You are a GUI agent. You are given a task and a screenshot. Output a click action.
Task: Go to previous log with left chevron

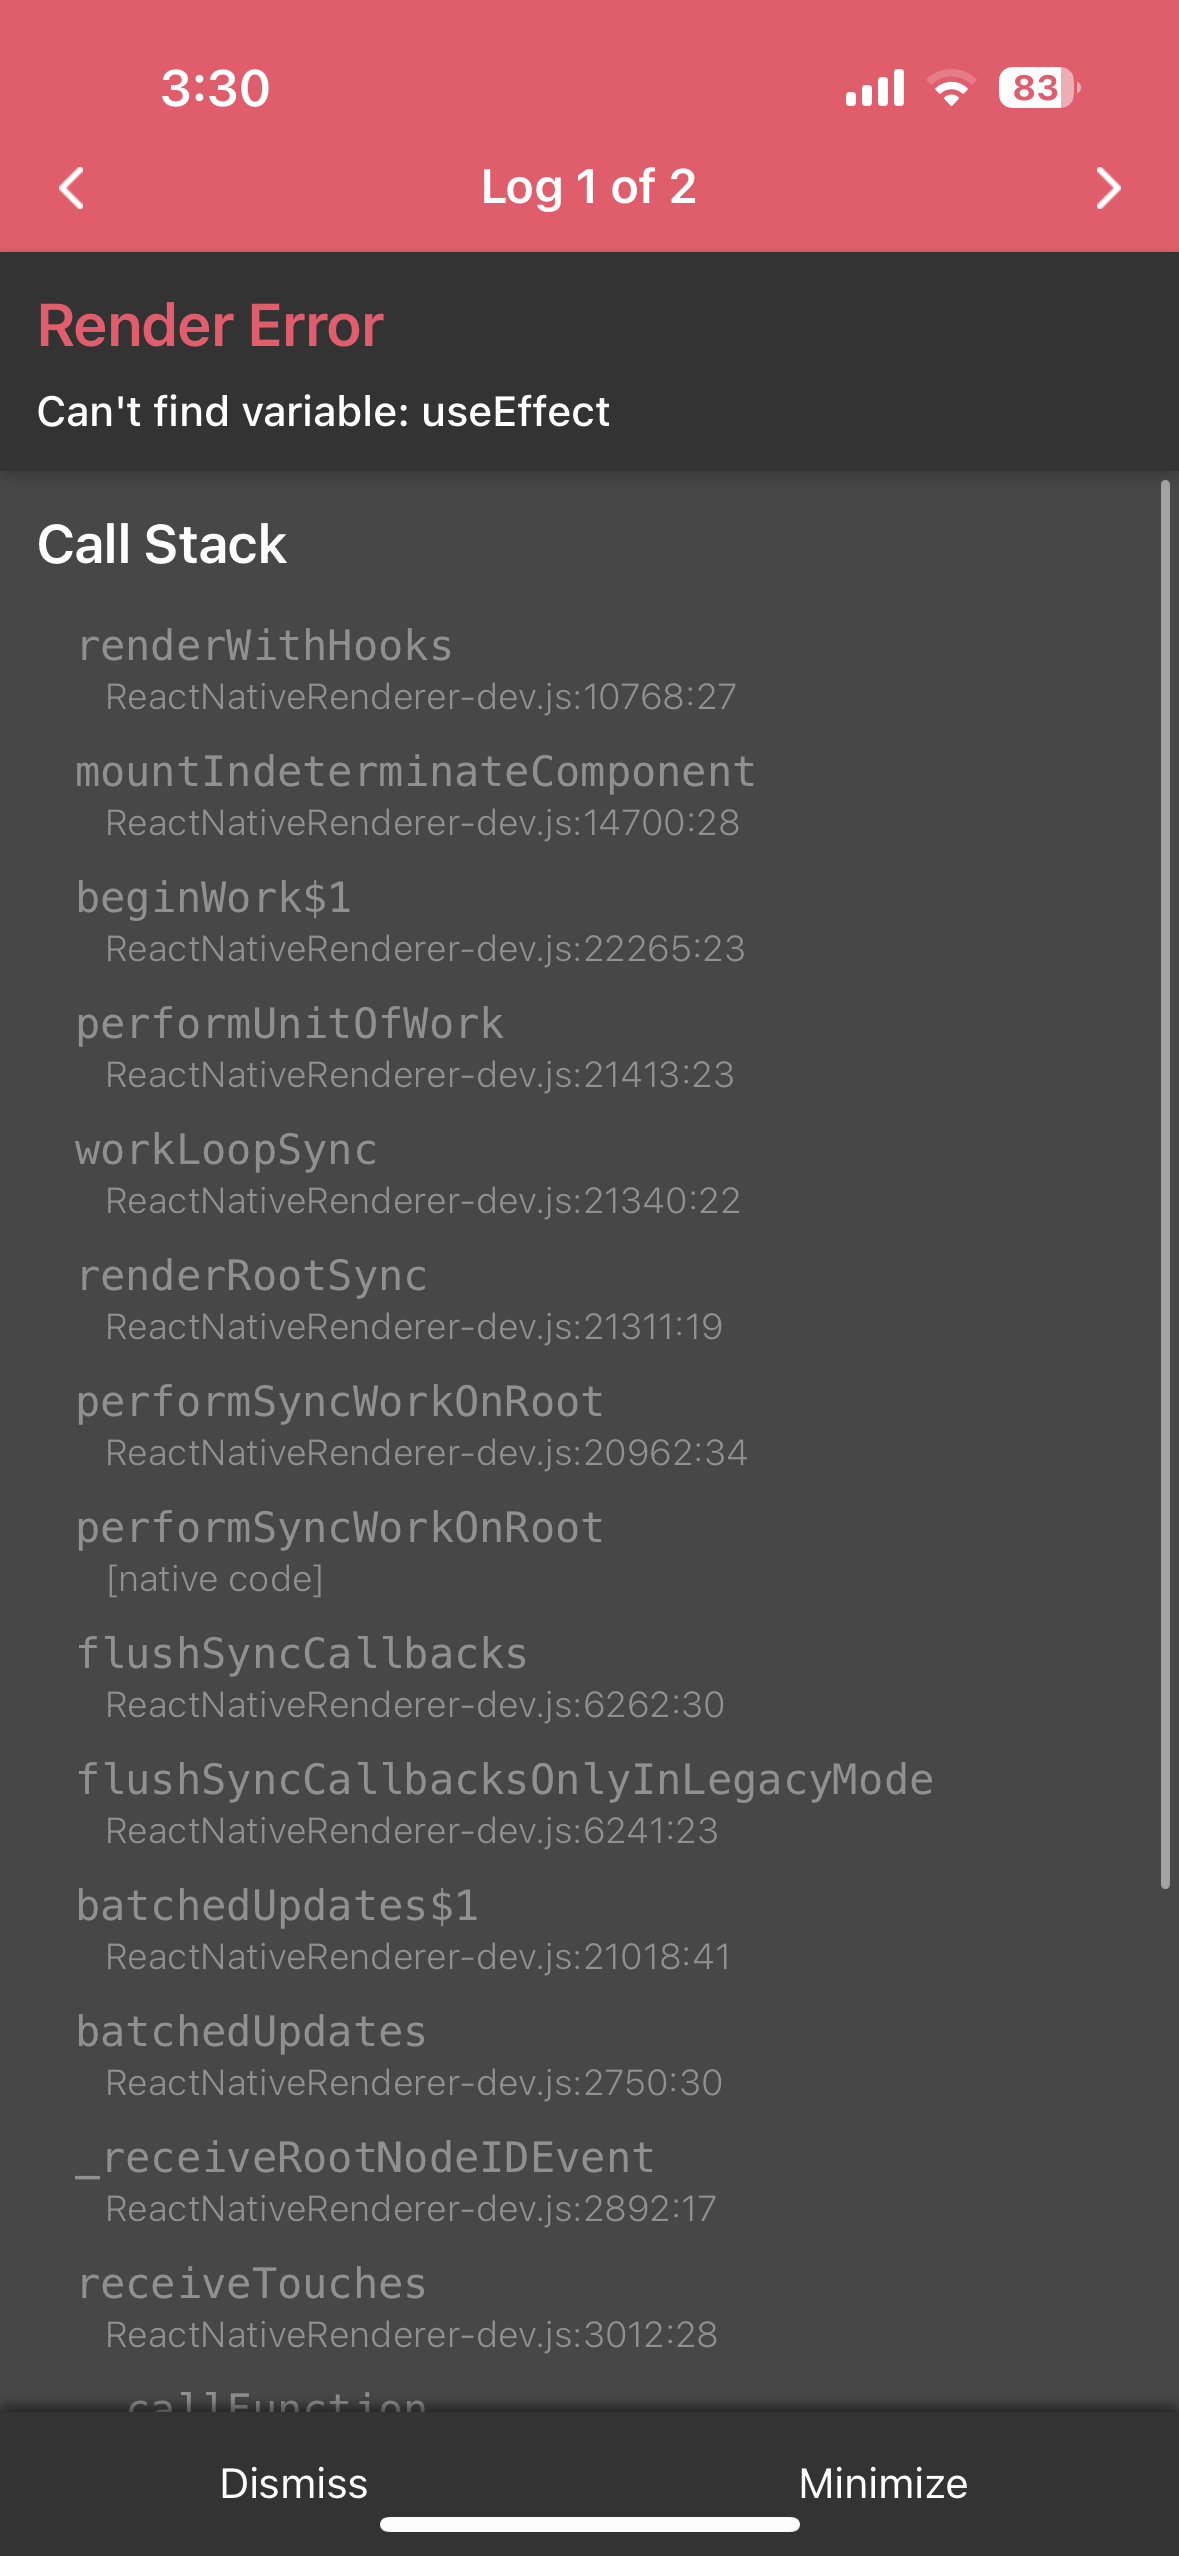(71, 188)
